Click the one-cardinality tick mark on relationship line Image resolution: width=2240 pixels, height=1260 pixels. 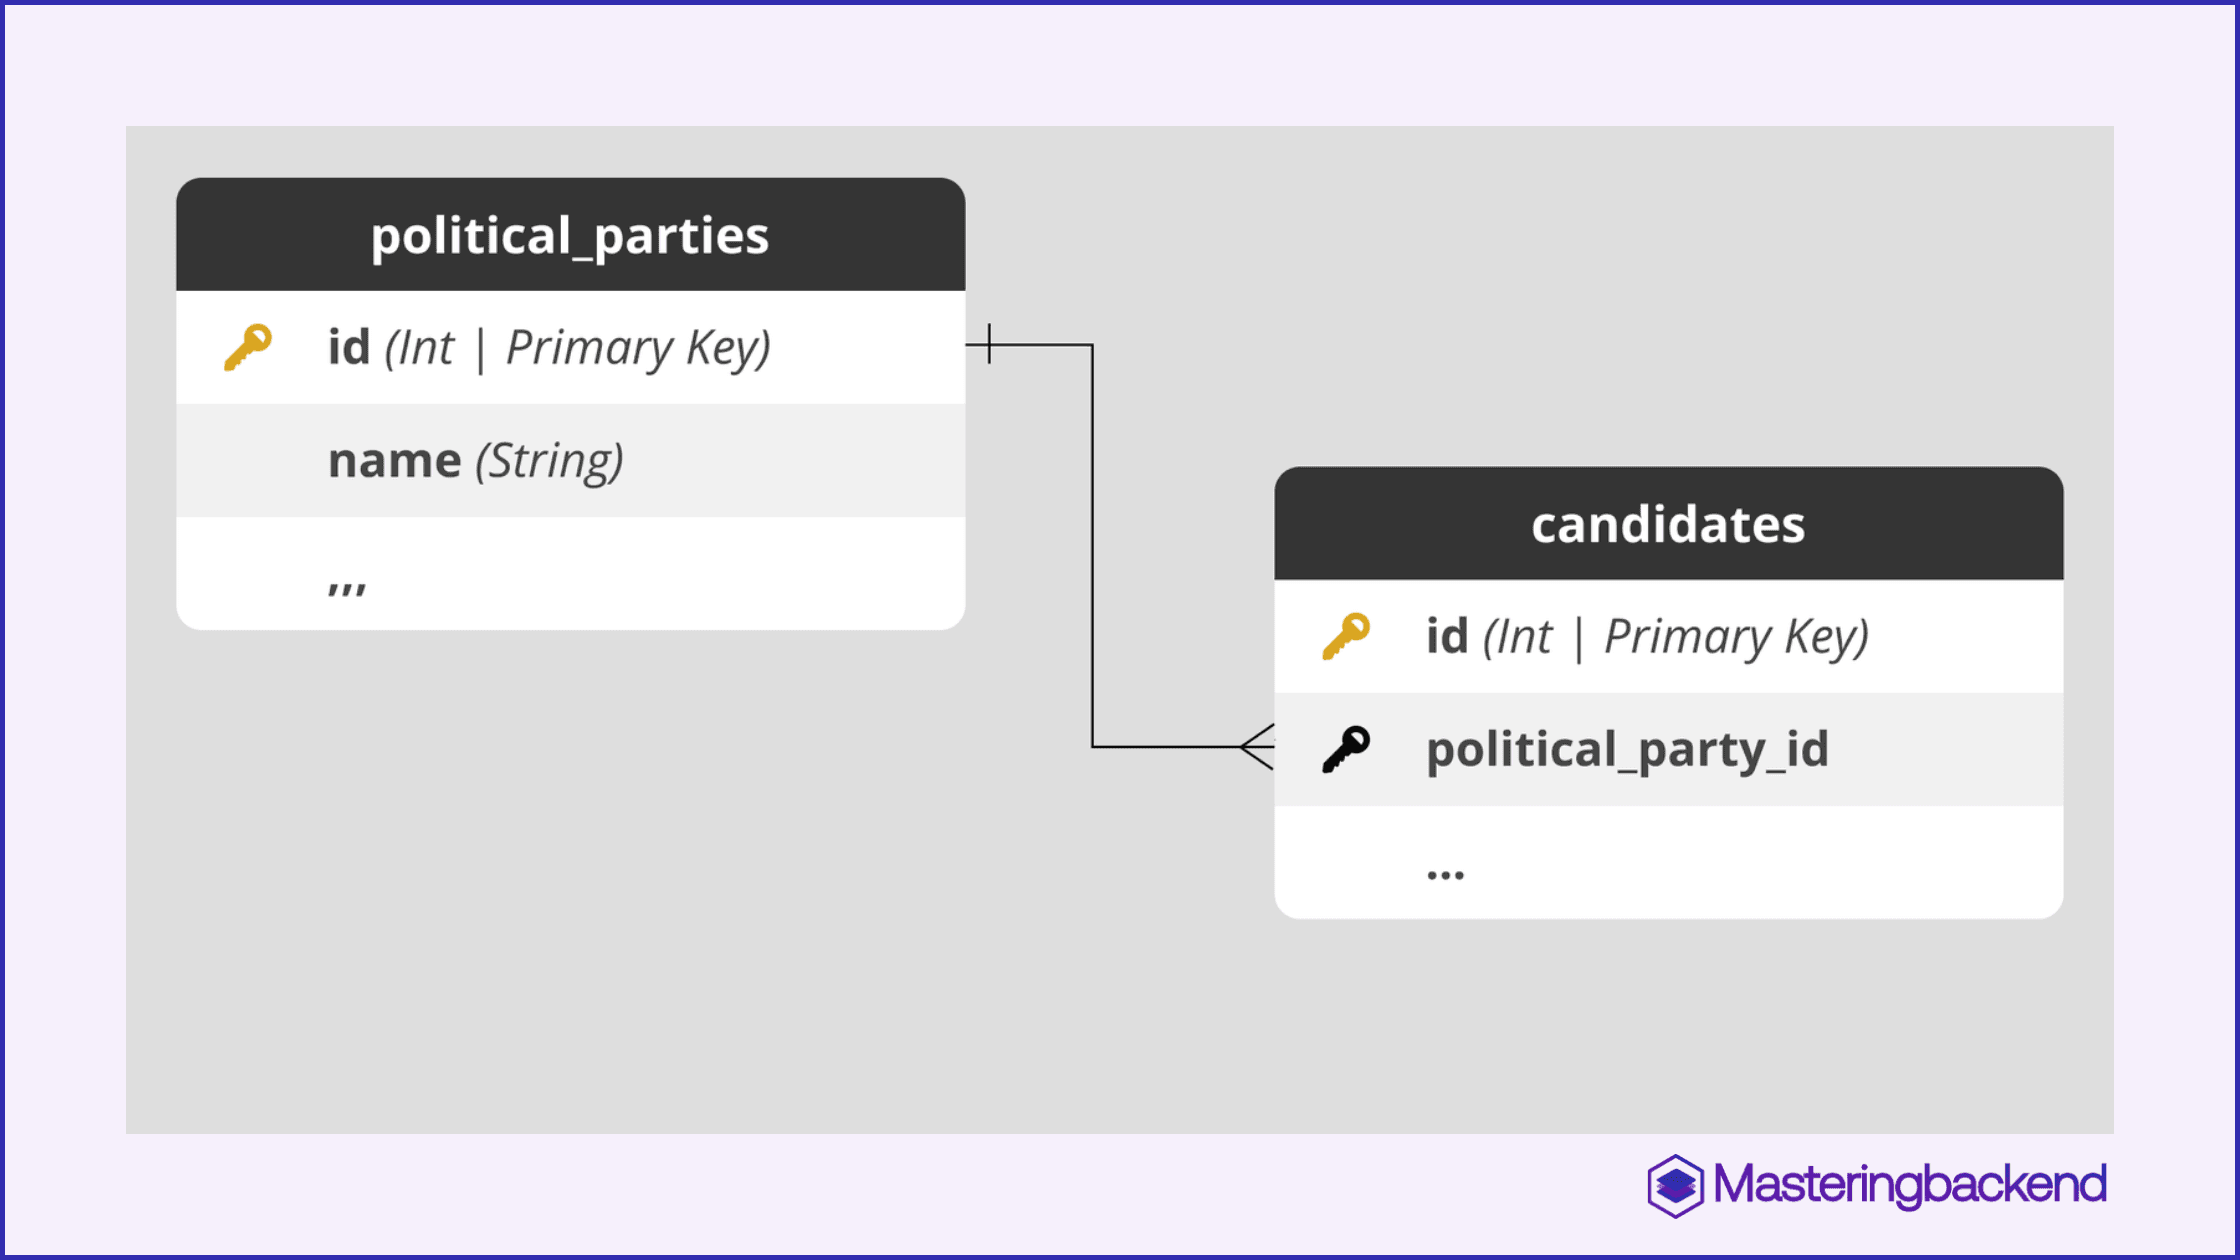click(989, 344)
